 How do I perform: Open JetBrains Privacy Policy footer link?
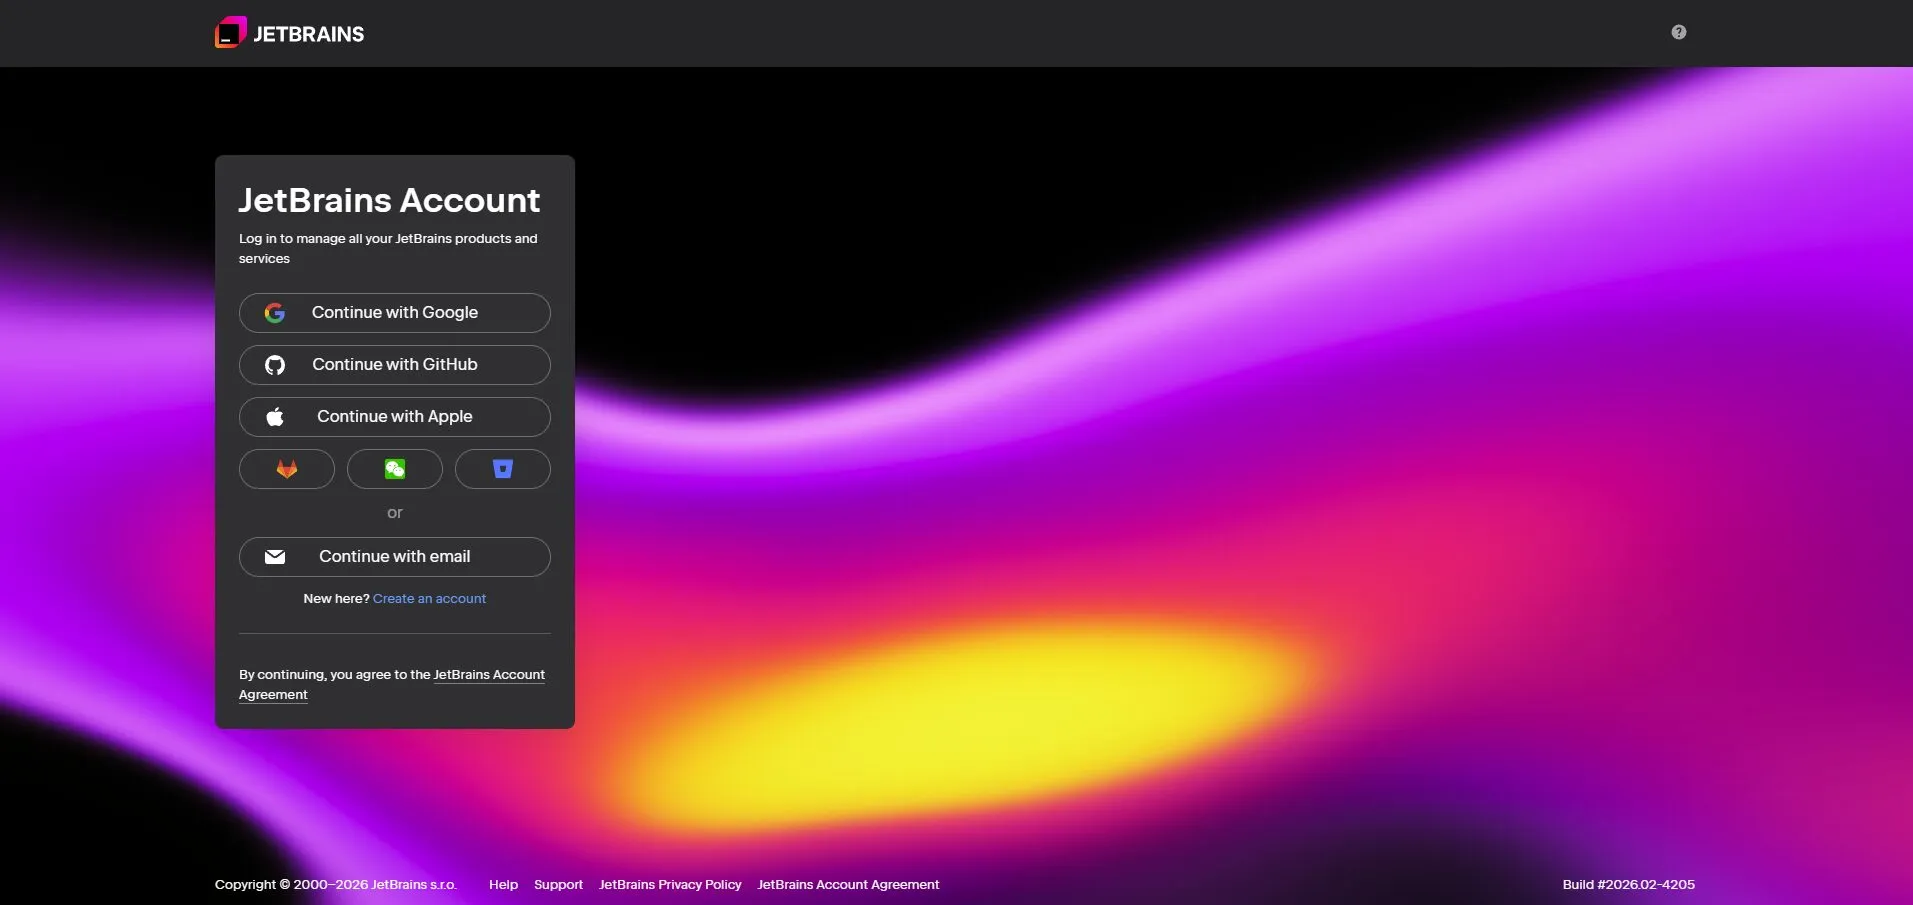tap(670, 885)
